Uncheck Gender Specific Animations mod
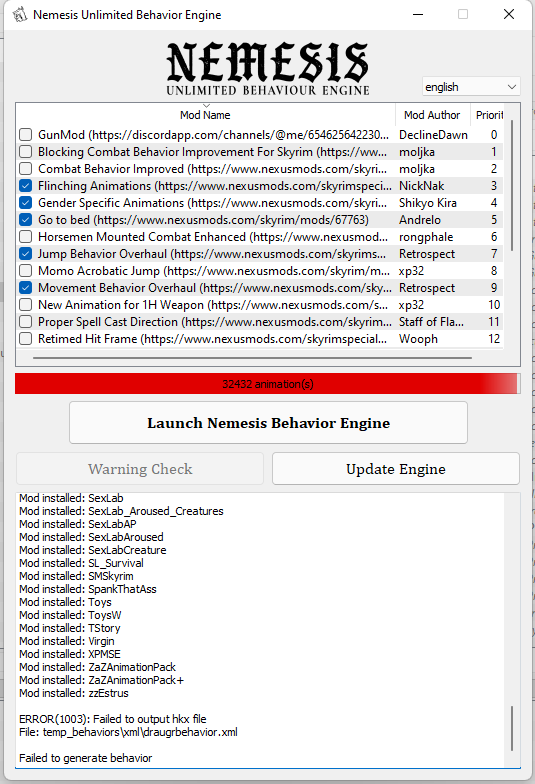The width and height of the screenshot is (535, 784). point(26,202)
